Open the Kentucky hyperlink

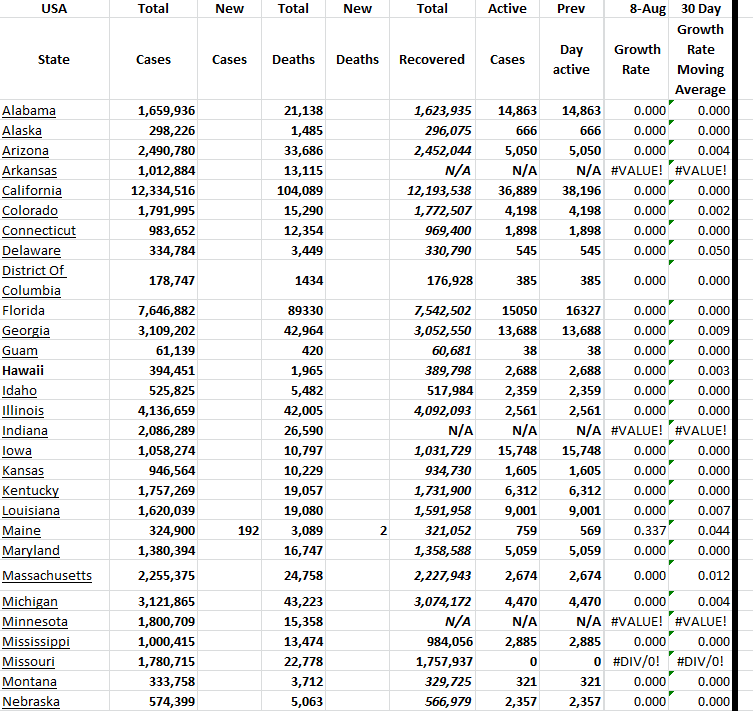pos(30,491)
